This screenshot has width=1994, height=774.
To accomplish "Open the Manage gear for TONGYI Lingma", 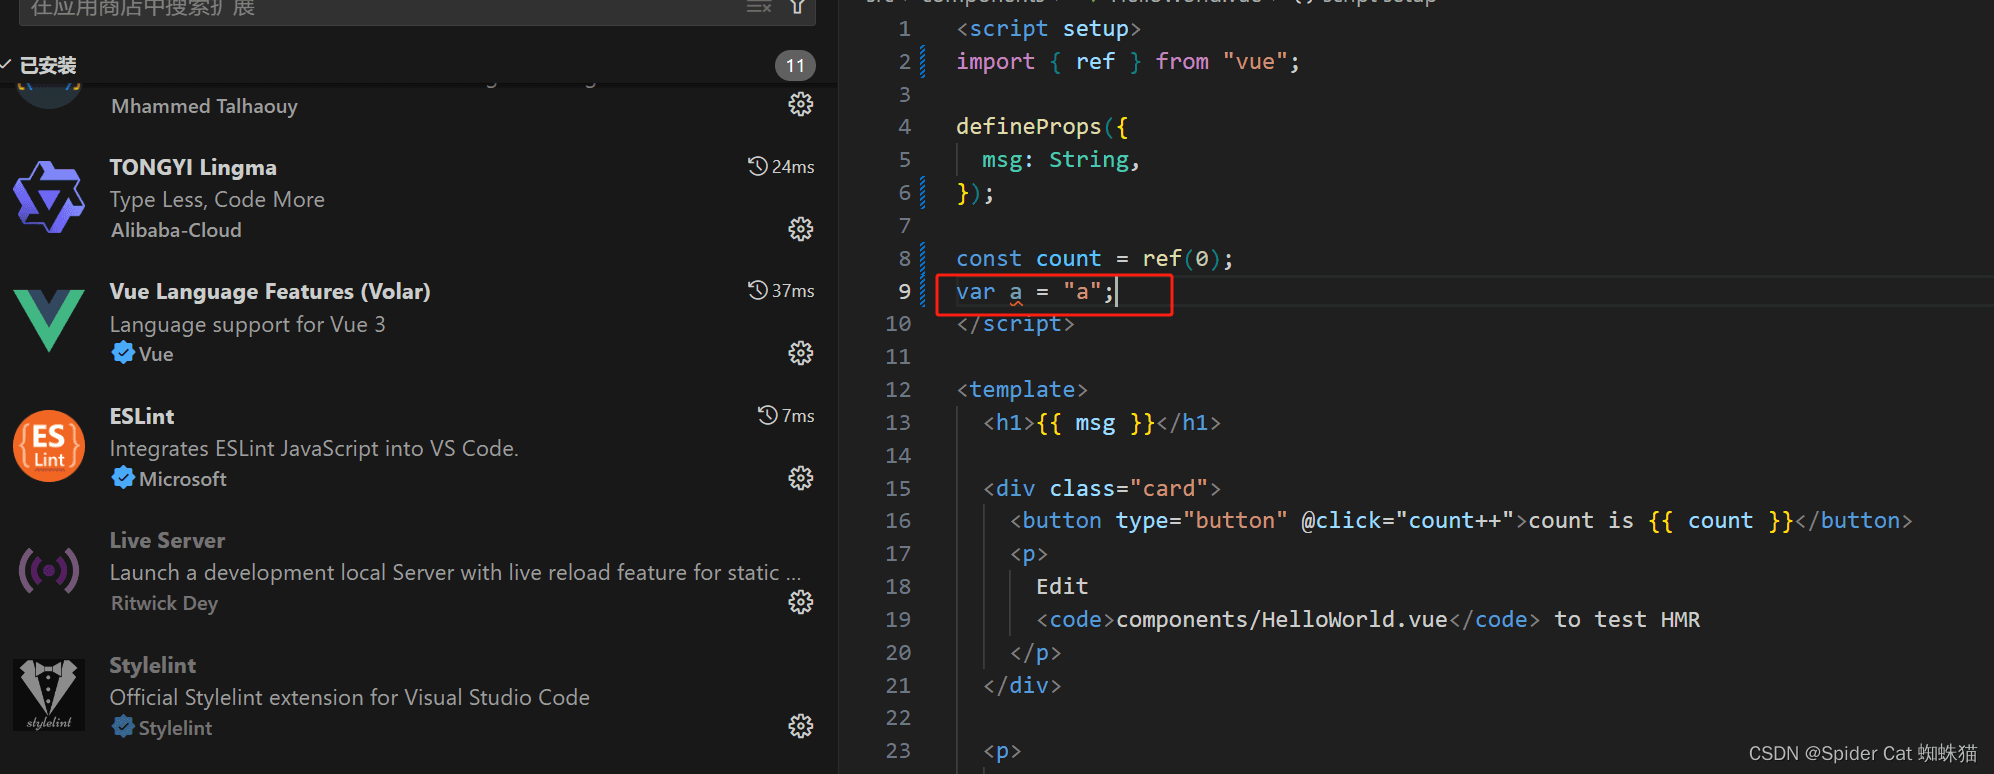I will tap(801, 229).
